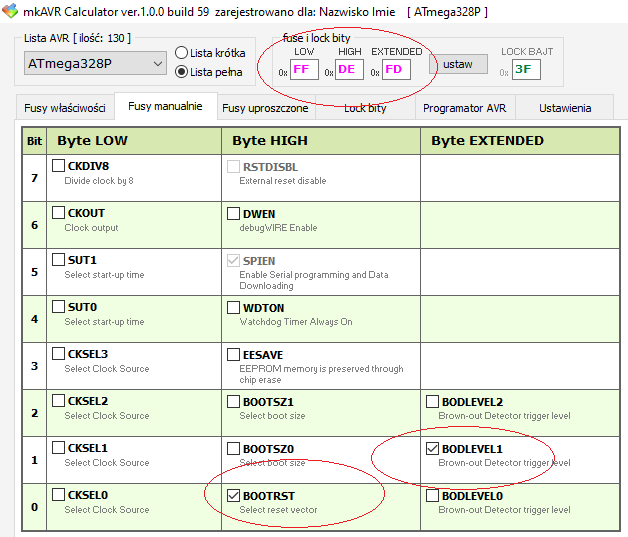This screenshot has width=628, height=537.
Task: Toggle the BOOTSZ0 boot size checkbox
Action: [233, 449]
